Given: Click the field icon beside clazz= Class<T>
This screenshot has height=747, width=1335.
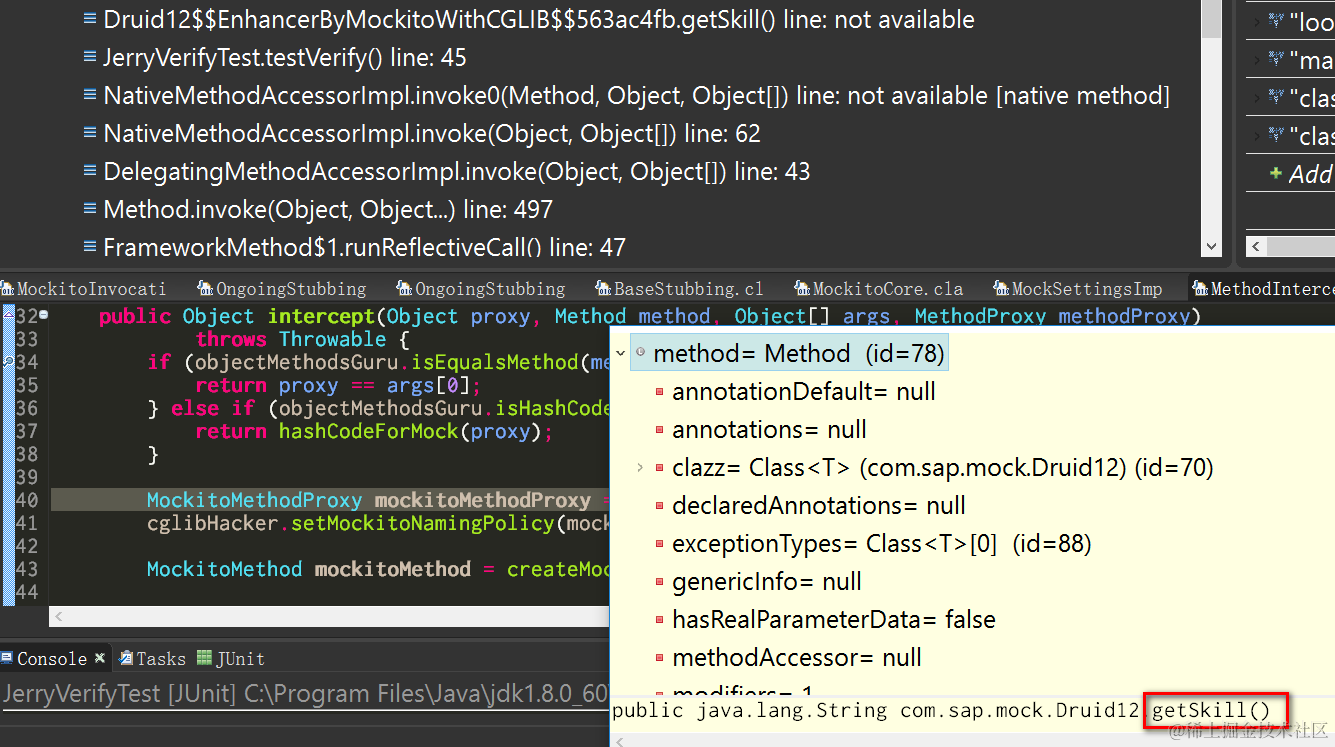Looking at the screenshot, I should click(x=659, y=468).
